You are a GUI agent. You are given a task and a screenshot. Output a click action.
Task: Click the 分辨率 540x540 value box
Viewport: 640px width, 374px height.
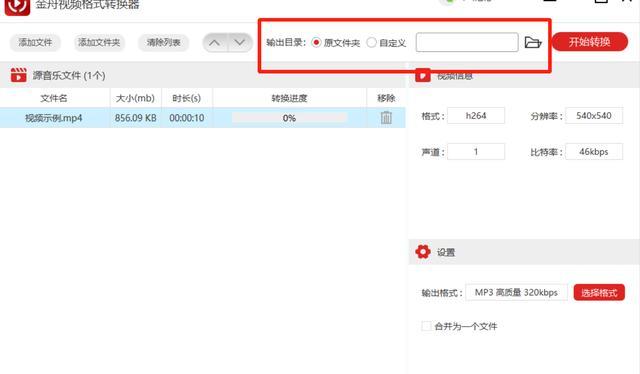point(594,116)
